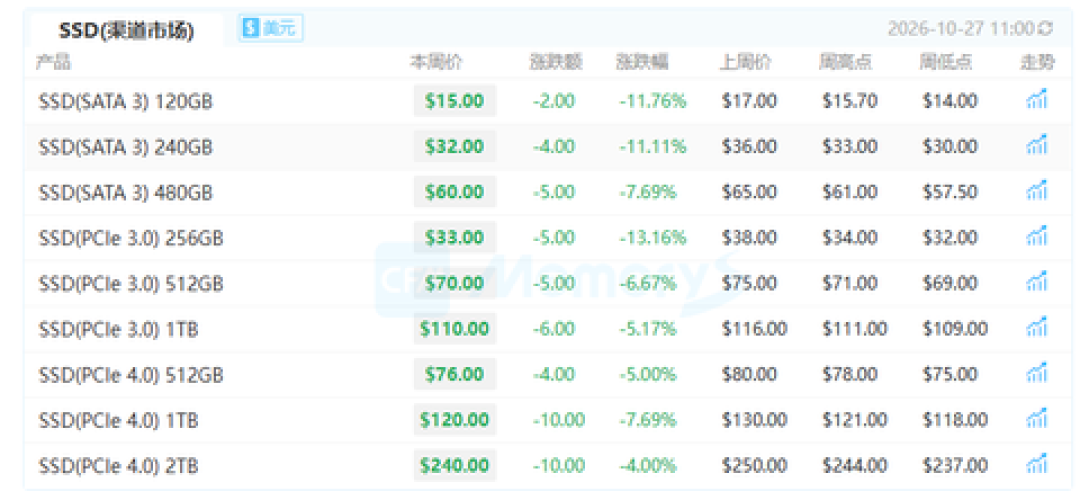Open trend chart for SSD(PCIe 3.0) 512GB
Screen dimensions: 1080x500
[1037, 283]
